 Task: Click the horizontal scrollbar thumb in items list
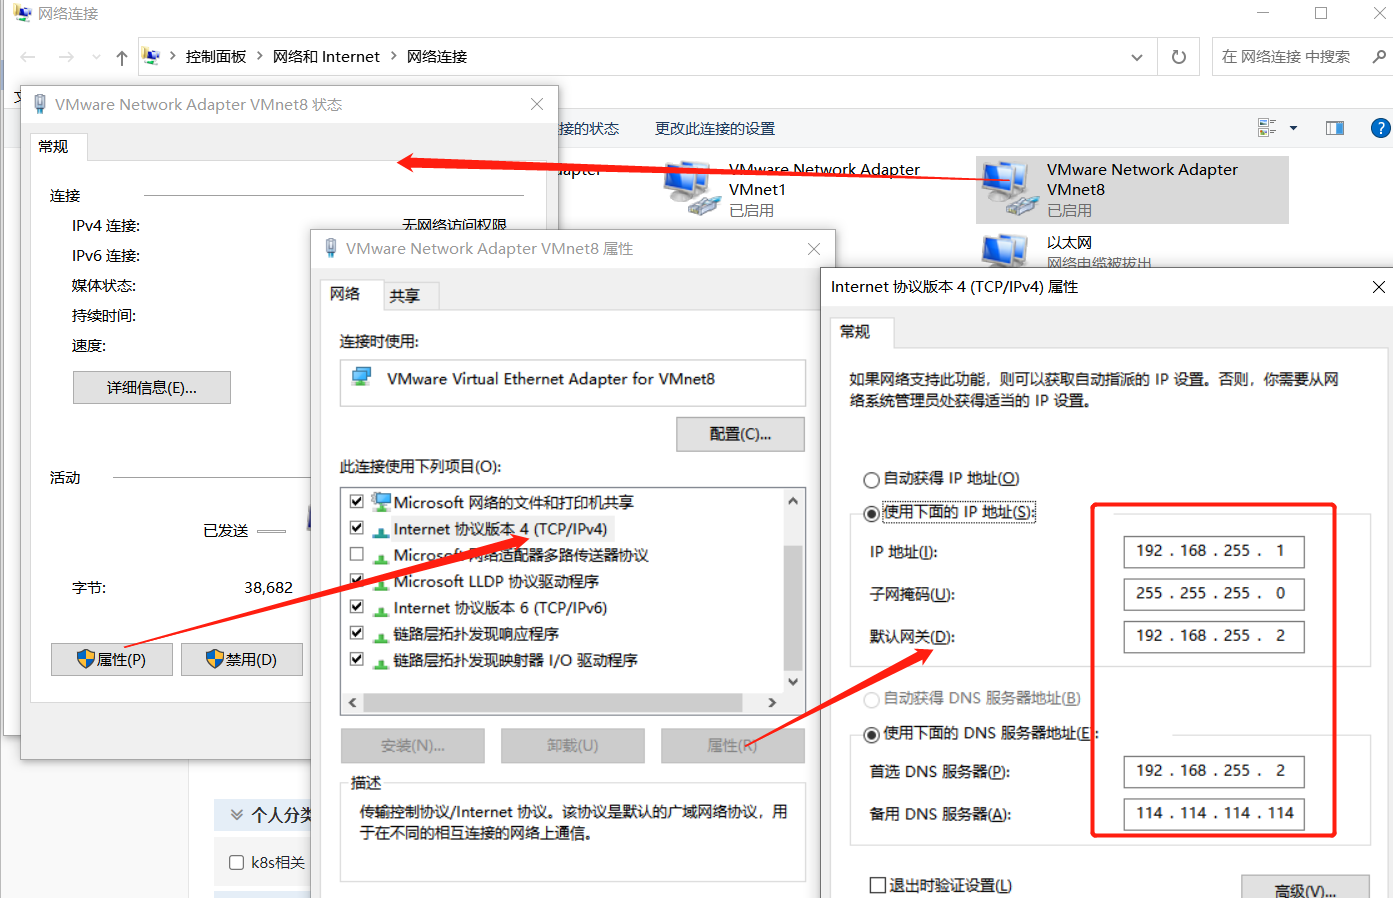(x=553, y=703)
